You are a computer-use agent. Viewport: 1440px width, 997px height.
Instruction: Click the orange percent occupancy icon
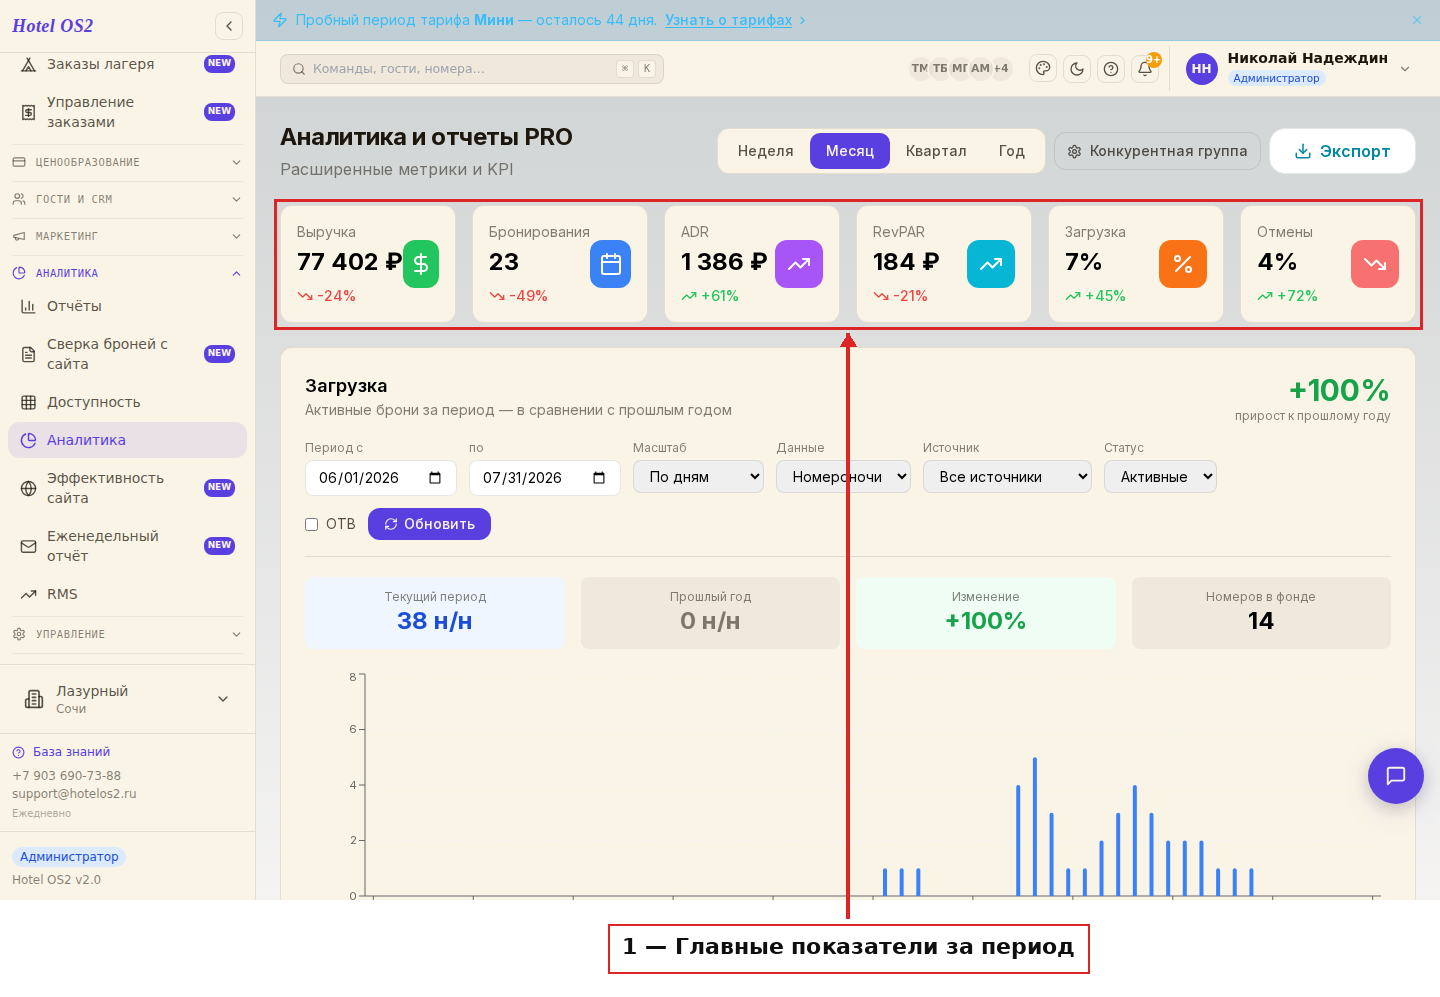coord(1183,264)
